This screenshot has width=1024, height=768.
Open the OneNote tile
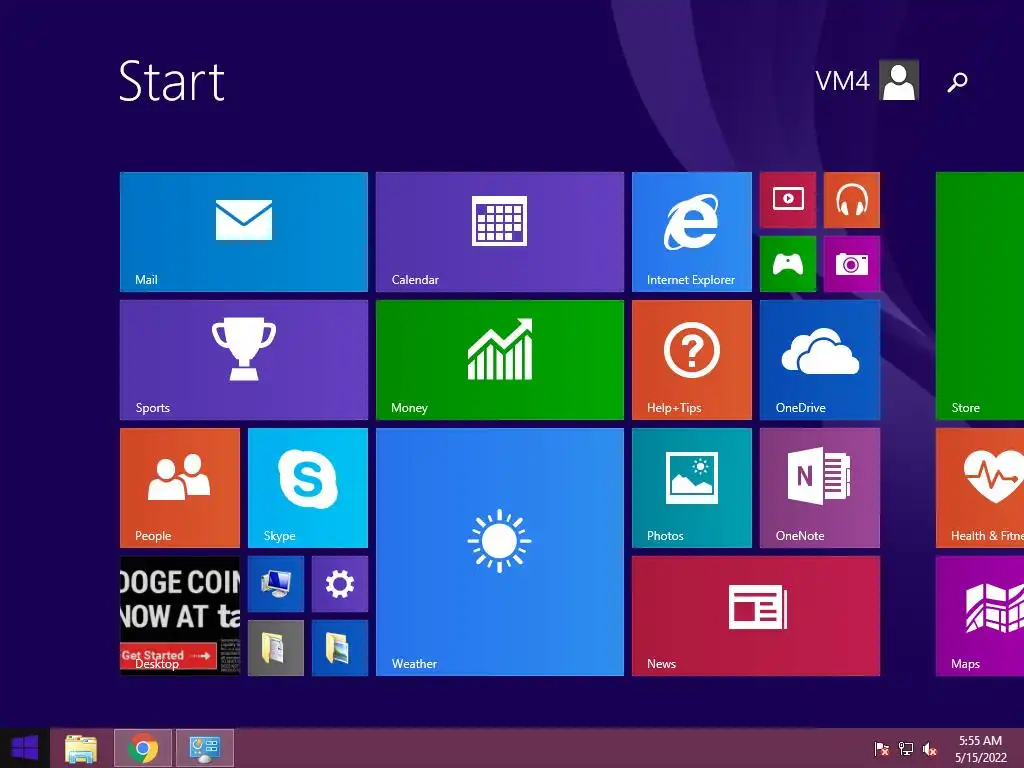coord(820,488)
